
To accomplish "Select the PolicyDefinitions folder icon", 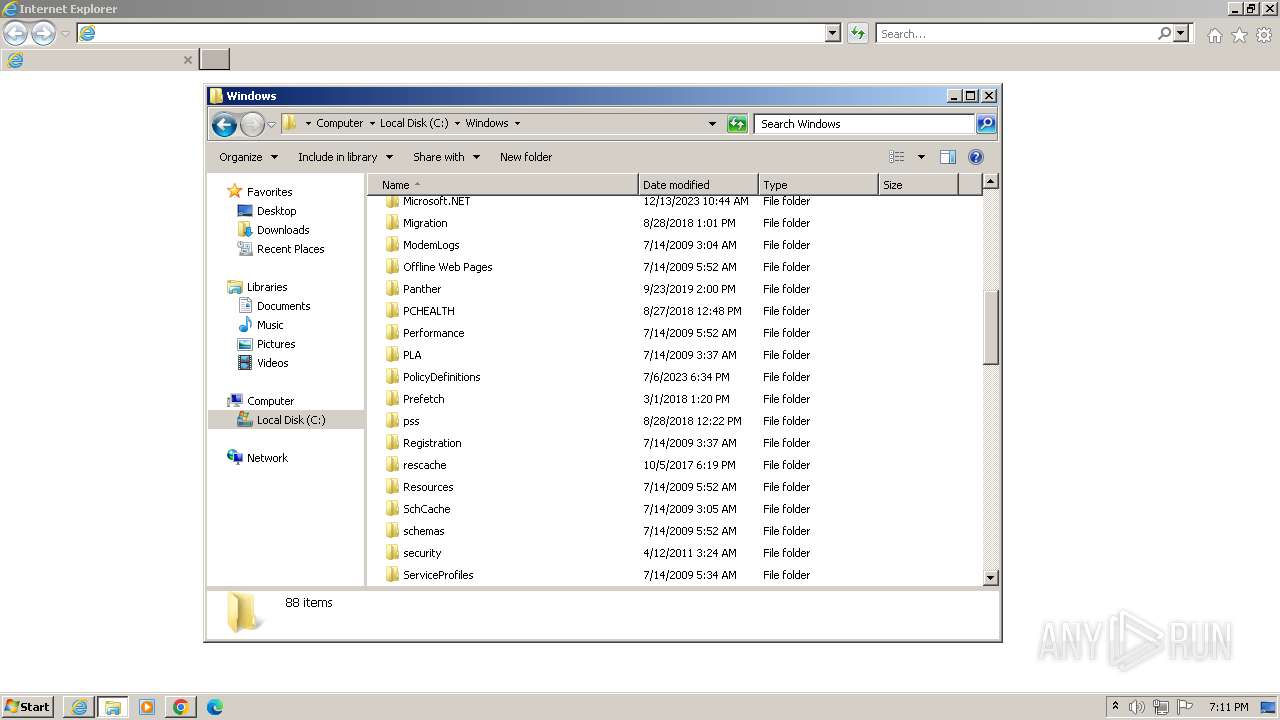I will pos(392,377).
